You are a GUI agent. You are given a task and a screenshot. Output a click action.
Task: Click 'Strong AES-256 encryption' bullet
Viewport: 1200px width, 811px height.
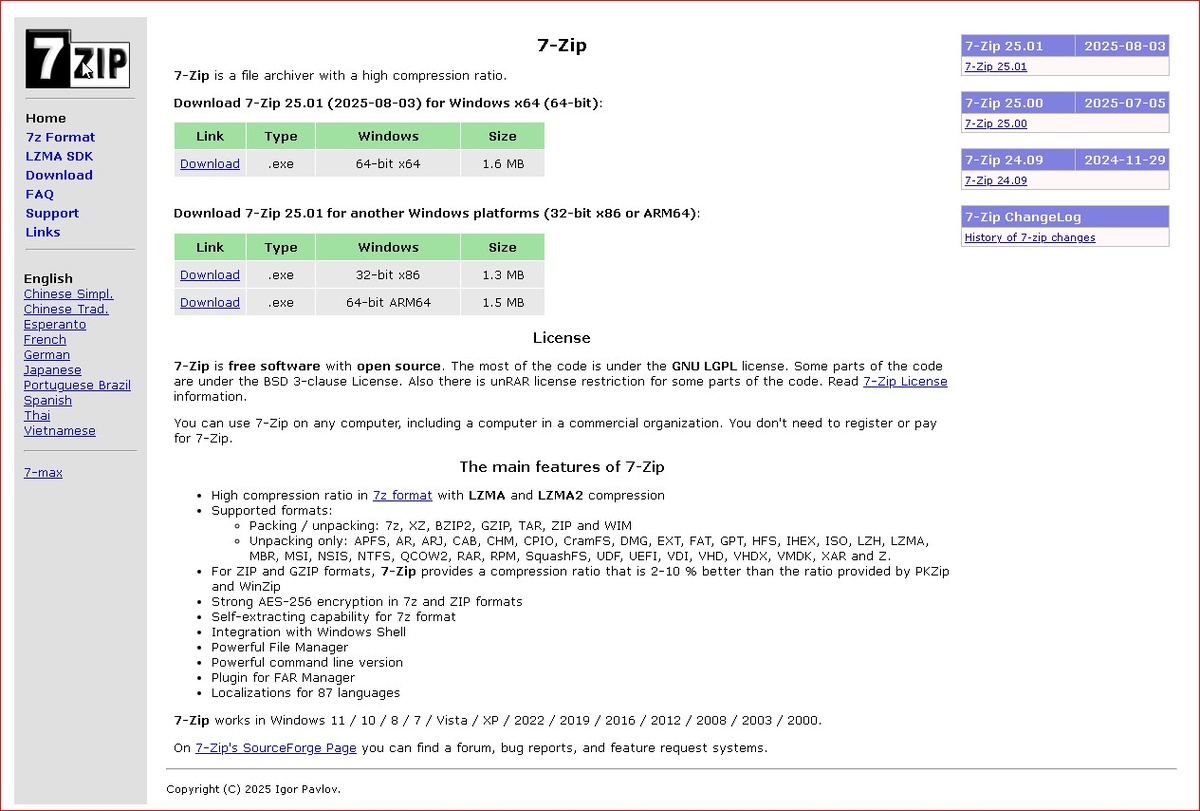tap(366, 602)
